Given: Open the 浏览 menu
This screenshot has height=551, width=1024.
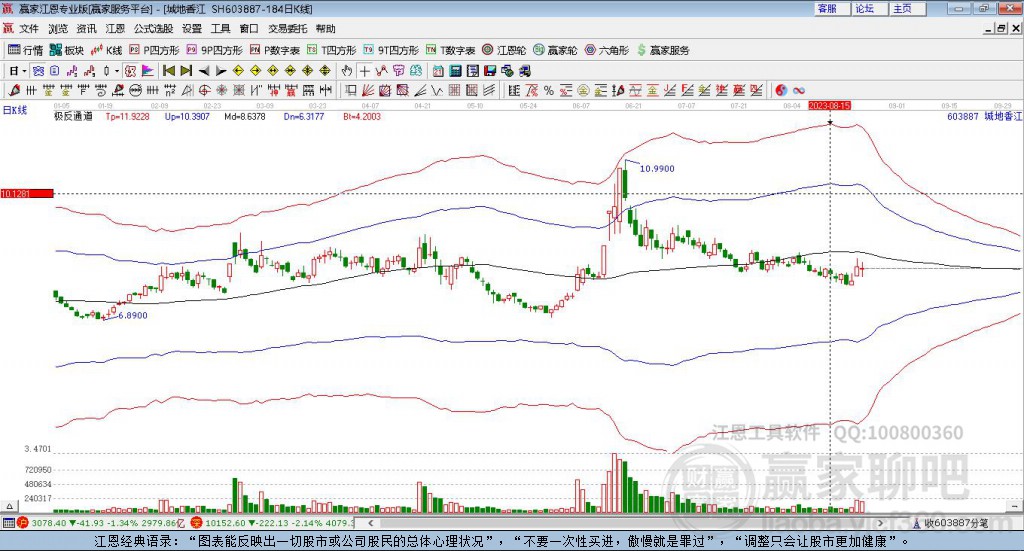Looking at the screenshot, I should 57,29.
